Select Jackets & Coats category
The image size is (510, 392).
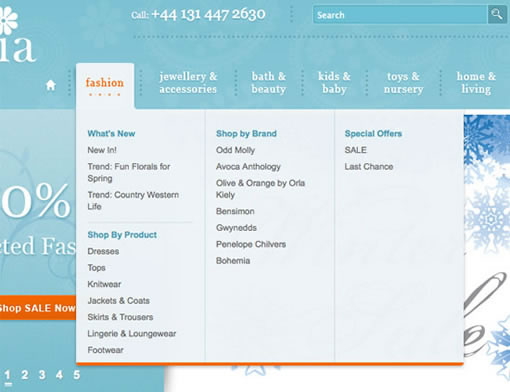(x=118, y=301)
